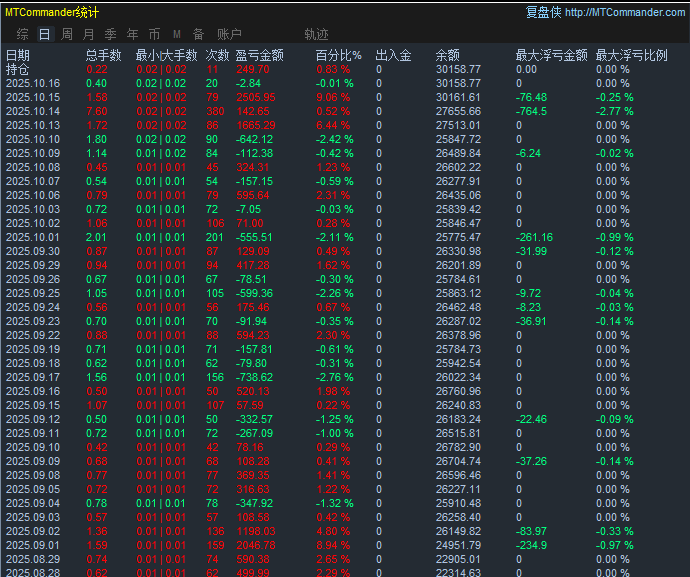Click the 次数 column header
This screenshot has height=577, width=690.
coord(217,55)
